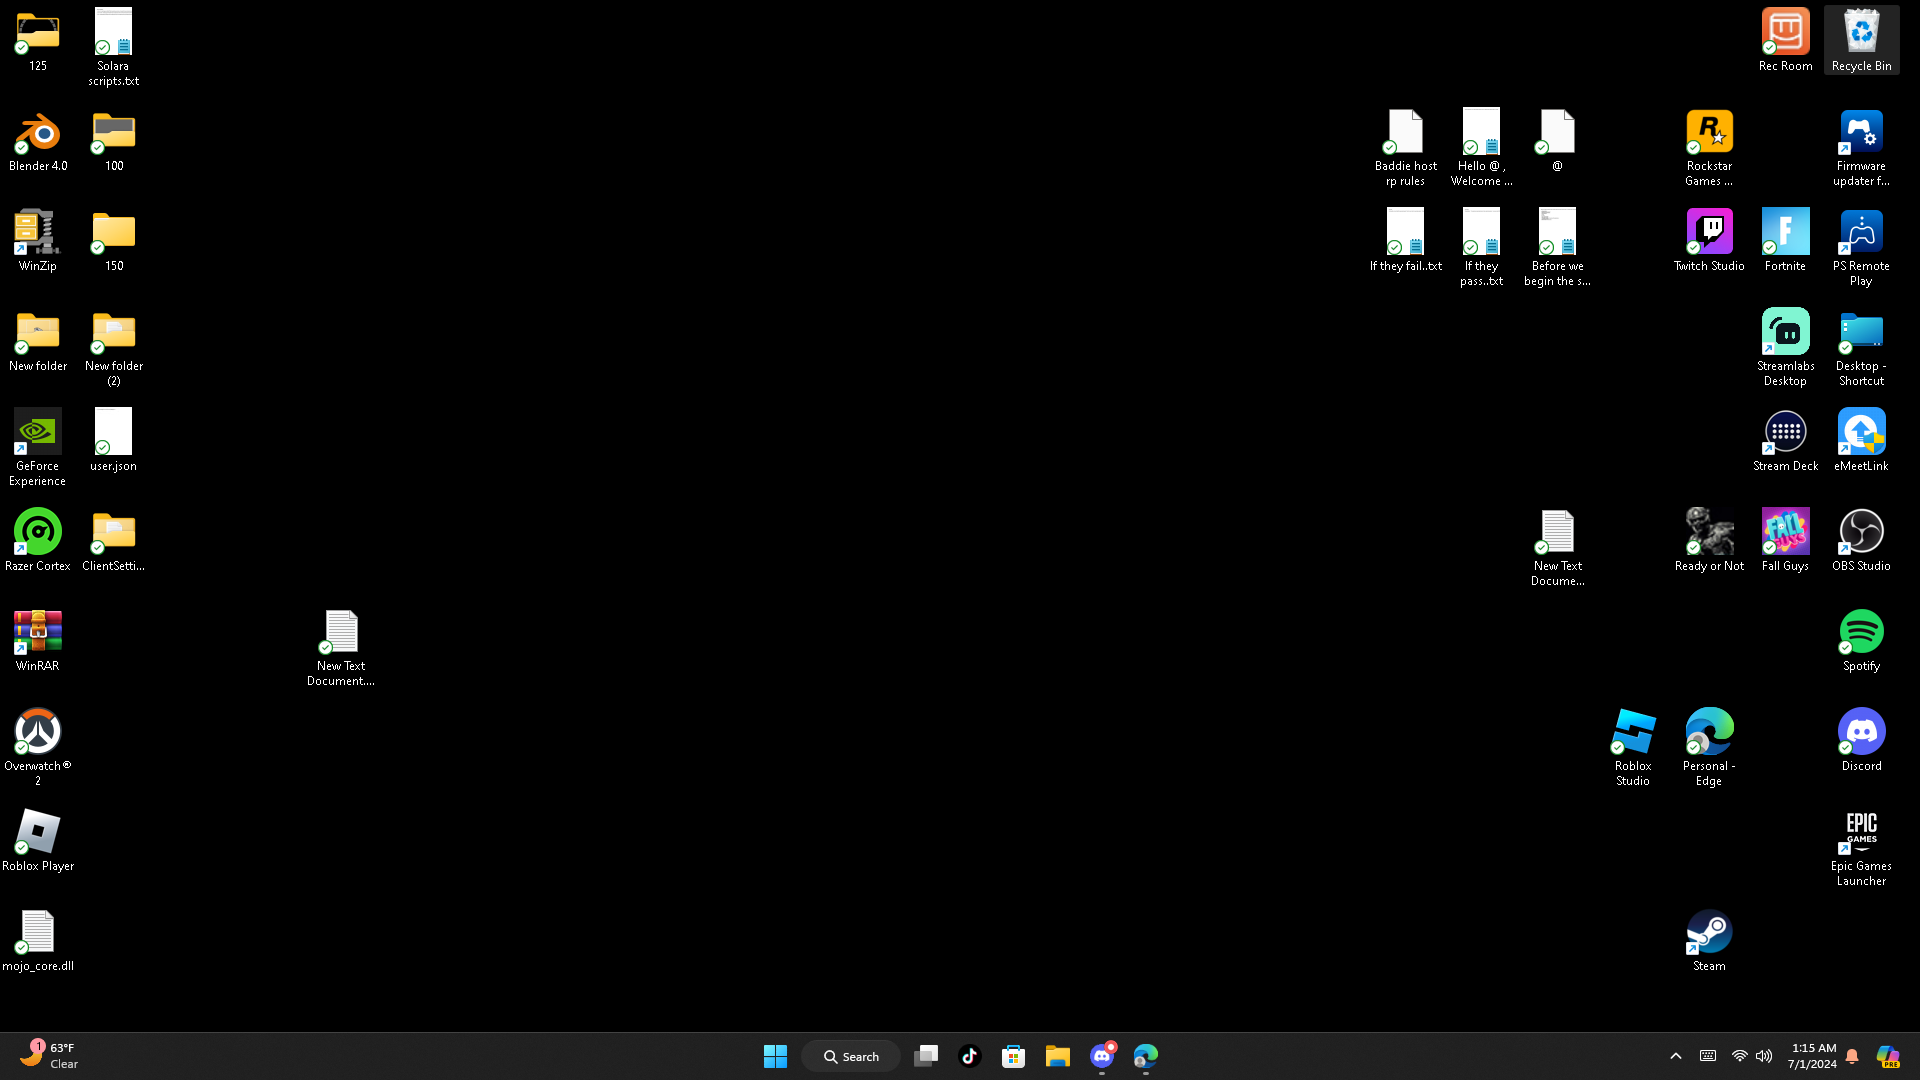Open Wi-Fi network settings in tray
Viewport: 1920px width, 1080px height.
(x=1740, y=1056)
